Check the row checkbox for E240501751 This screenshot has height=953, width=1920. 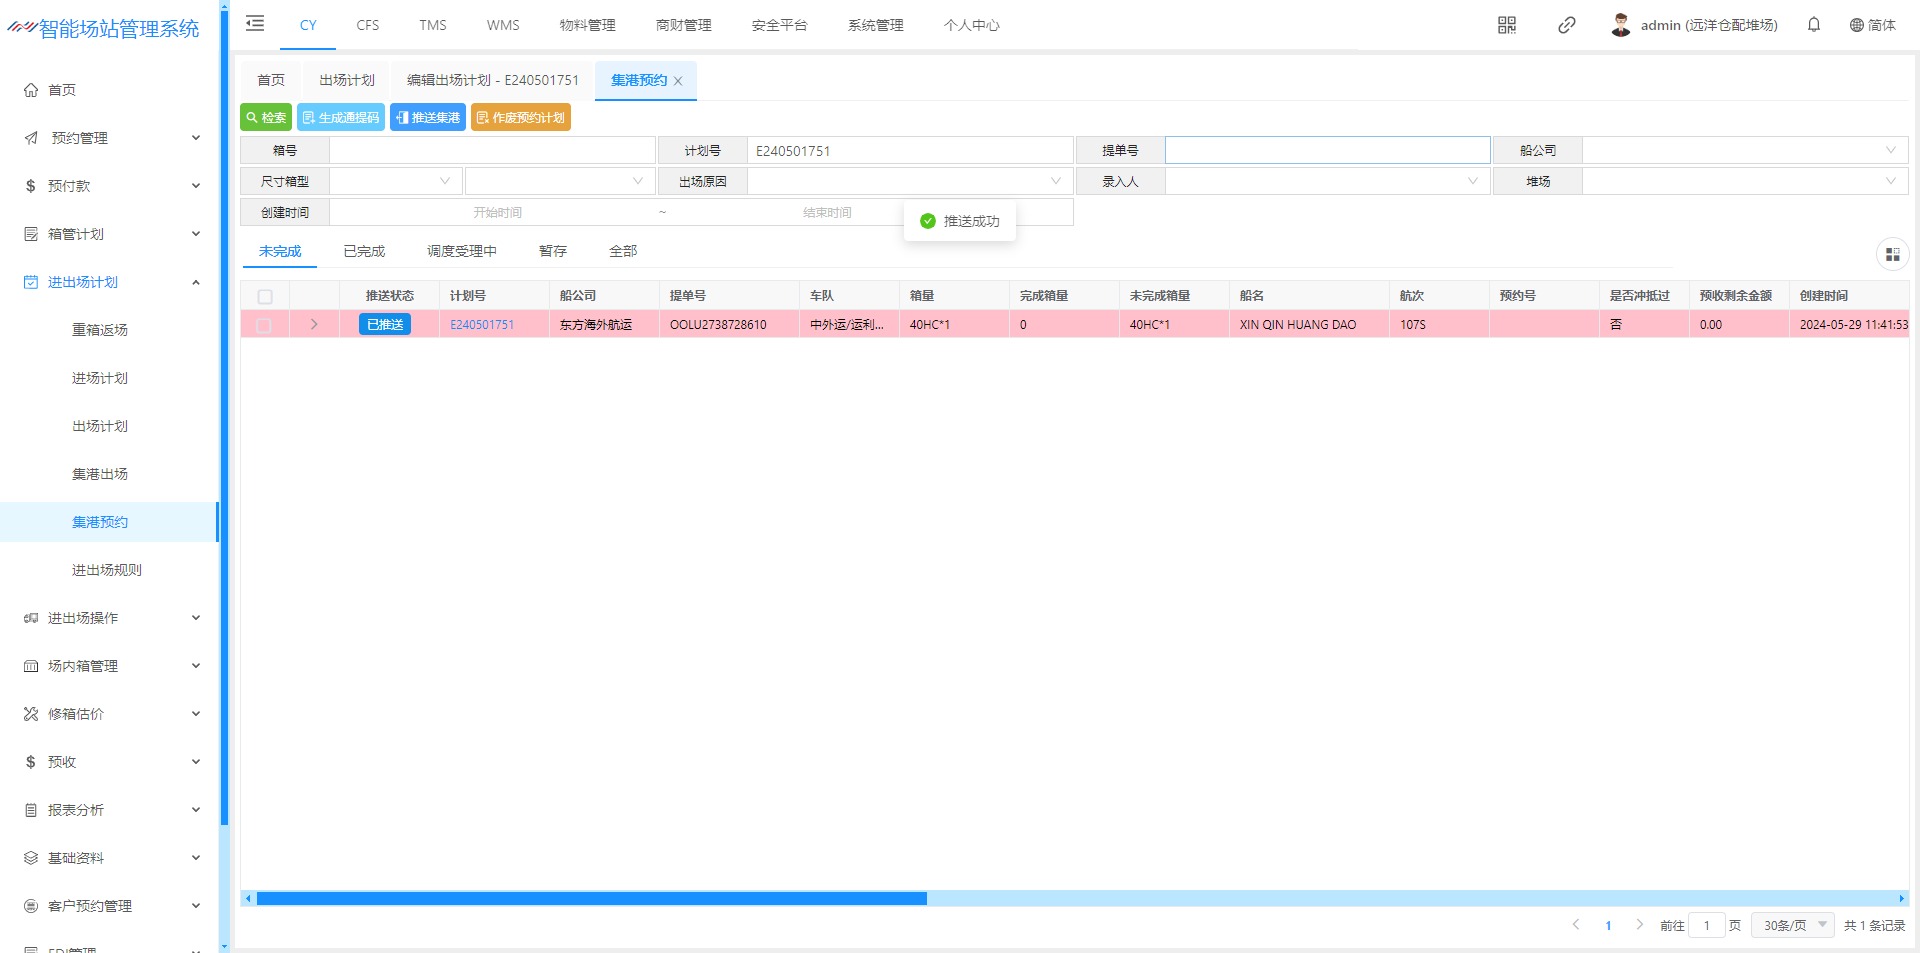tap(264, 325)
